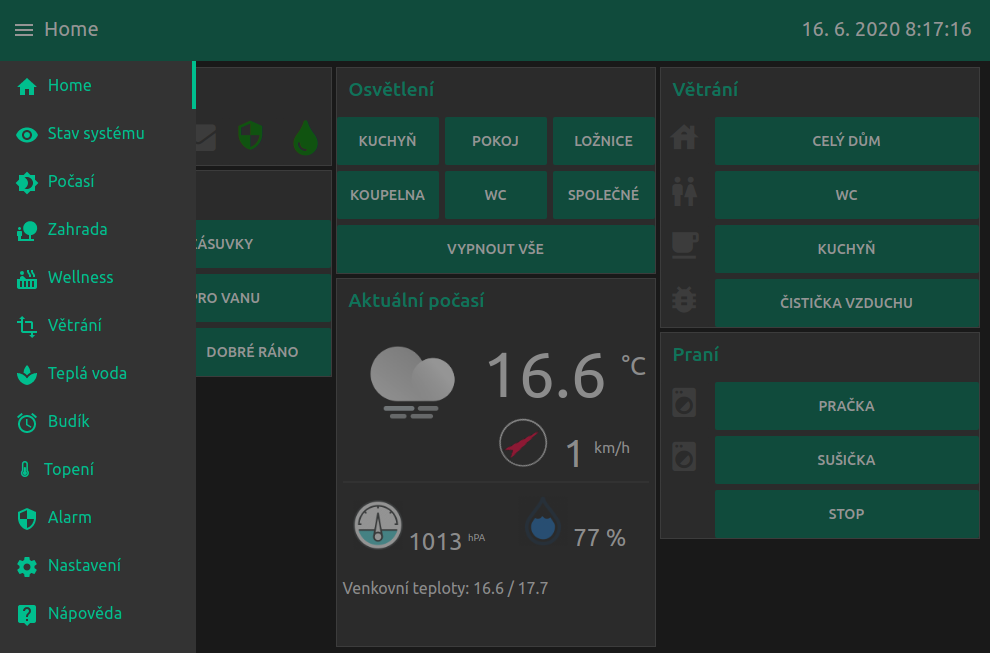The height and width of the screenshot is (653, 990).
Task: Click the green water drop icon
Action: point(305,138)
